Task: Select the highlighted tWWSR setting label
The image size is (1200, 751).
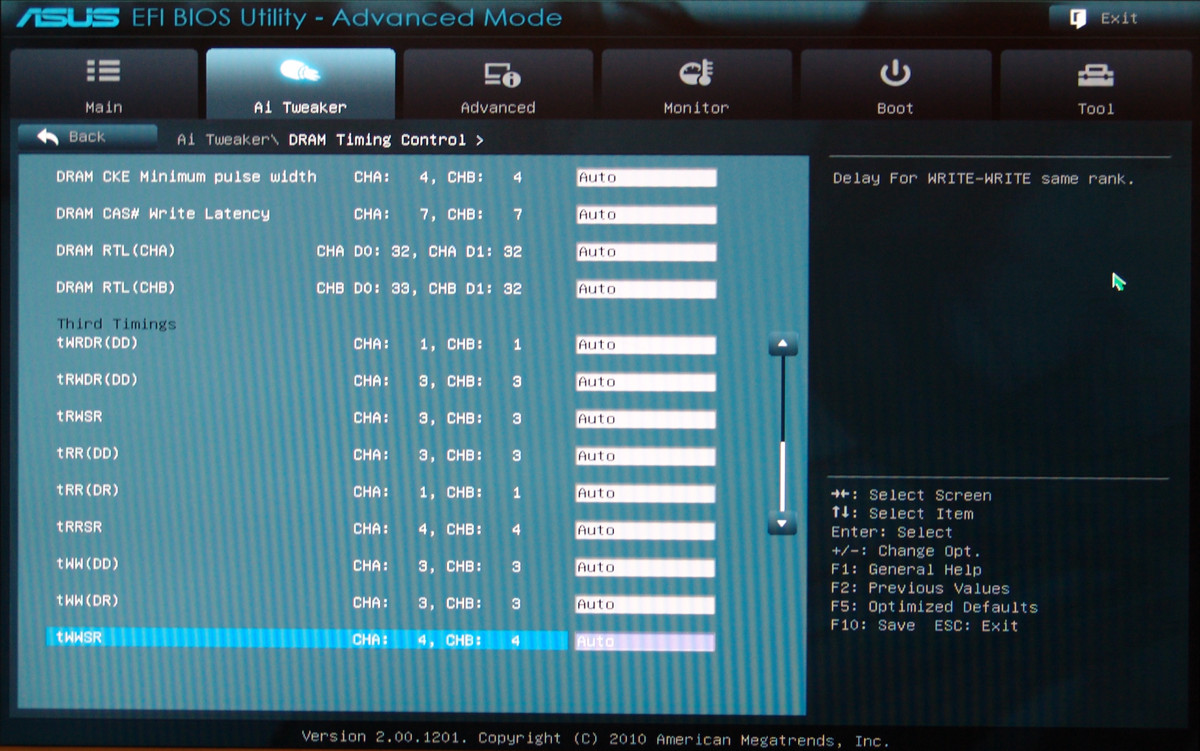Action: [x=79, y=638]
